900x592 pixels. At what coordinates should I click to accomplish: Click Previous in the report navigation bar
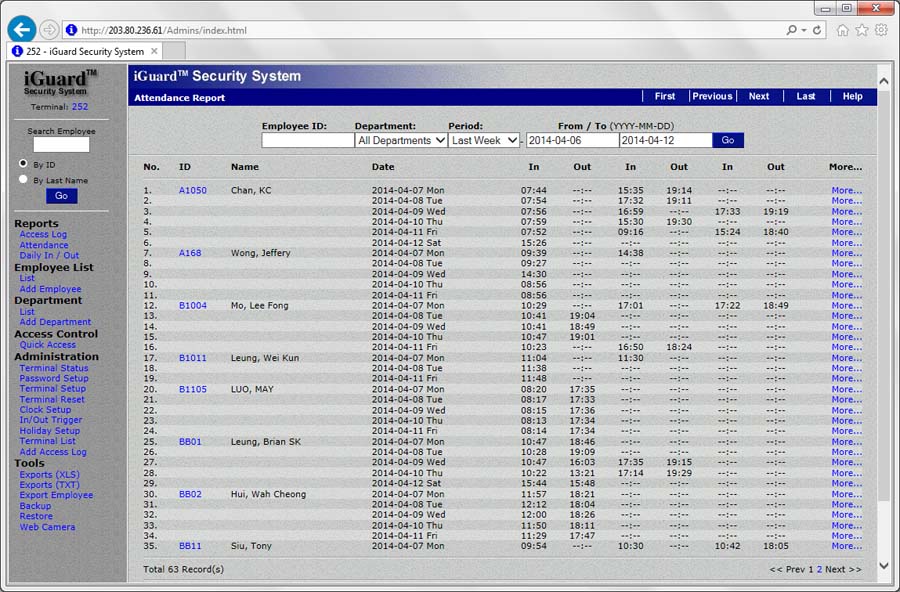(712, 96)
